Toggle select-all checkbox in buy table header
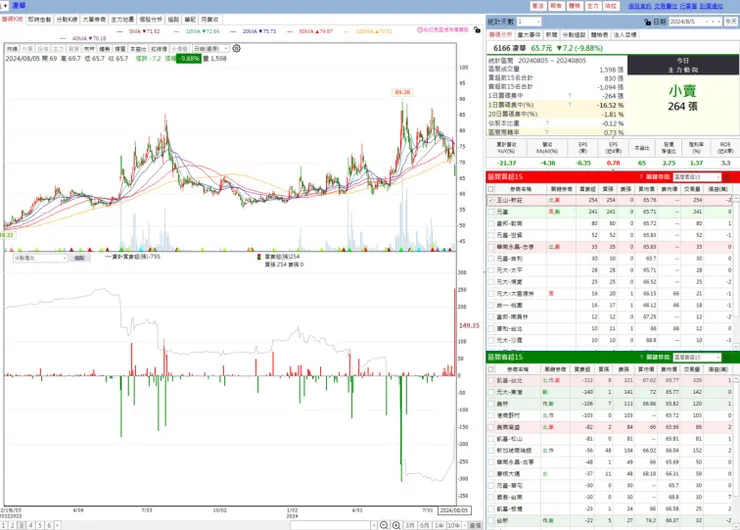Viewport: 740px width, 530px height. coord(491,189)
